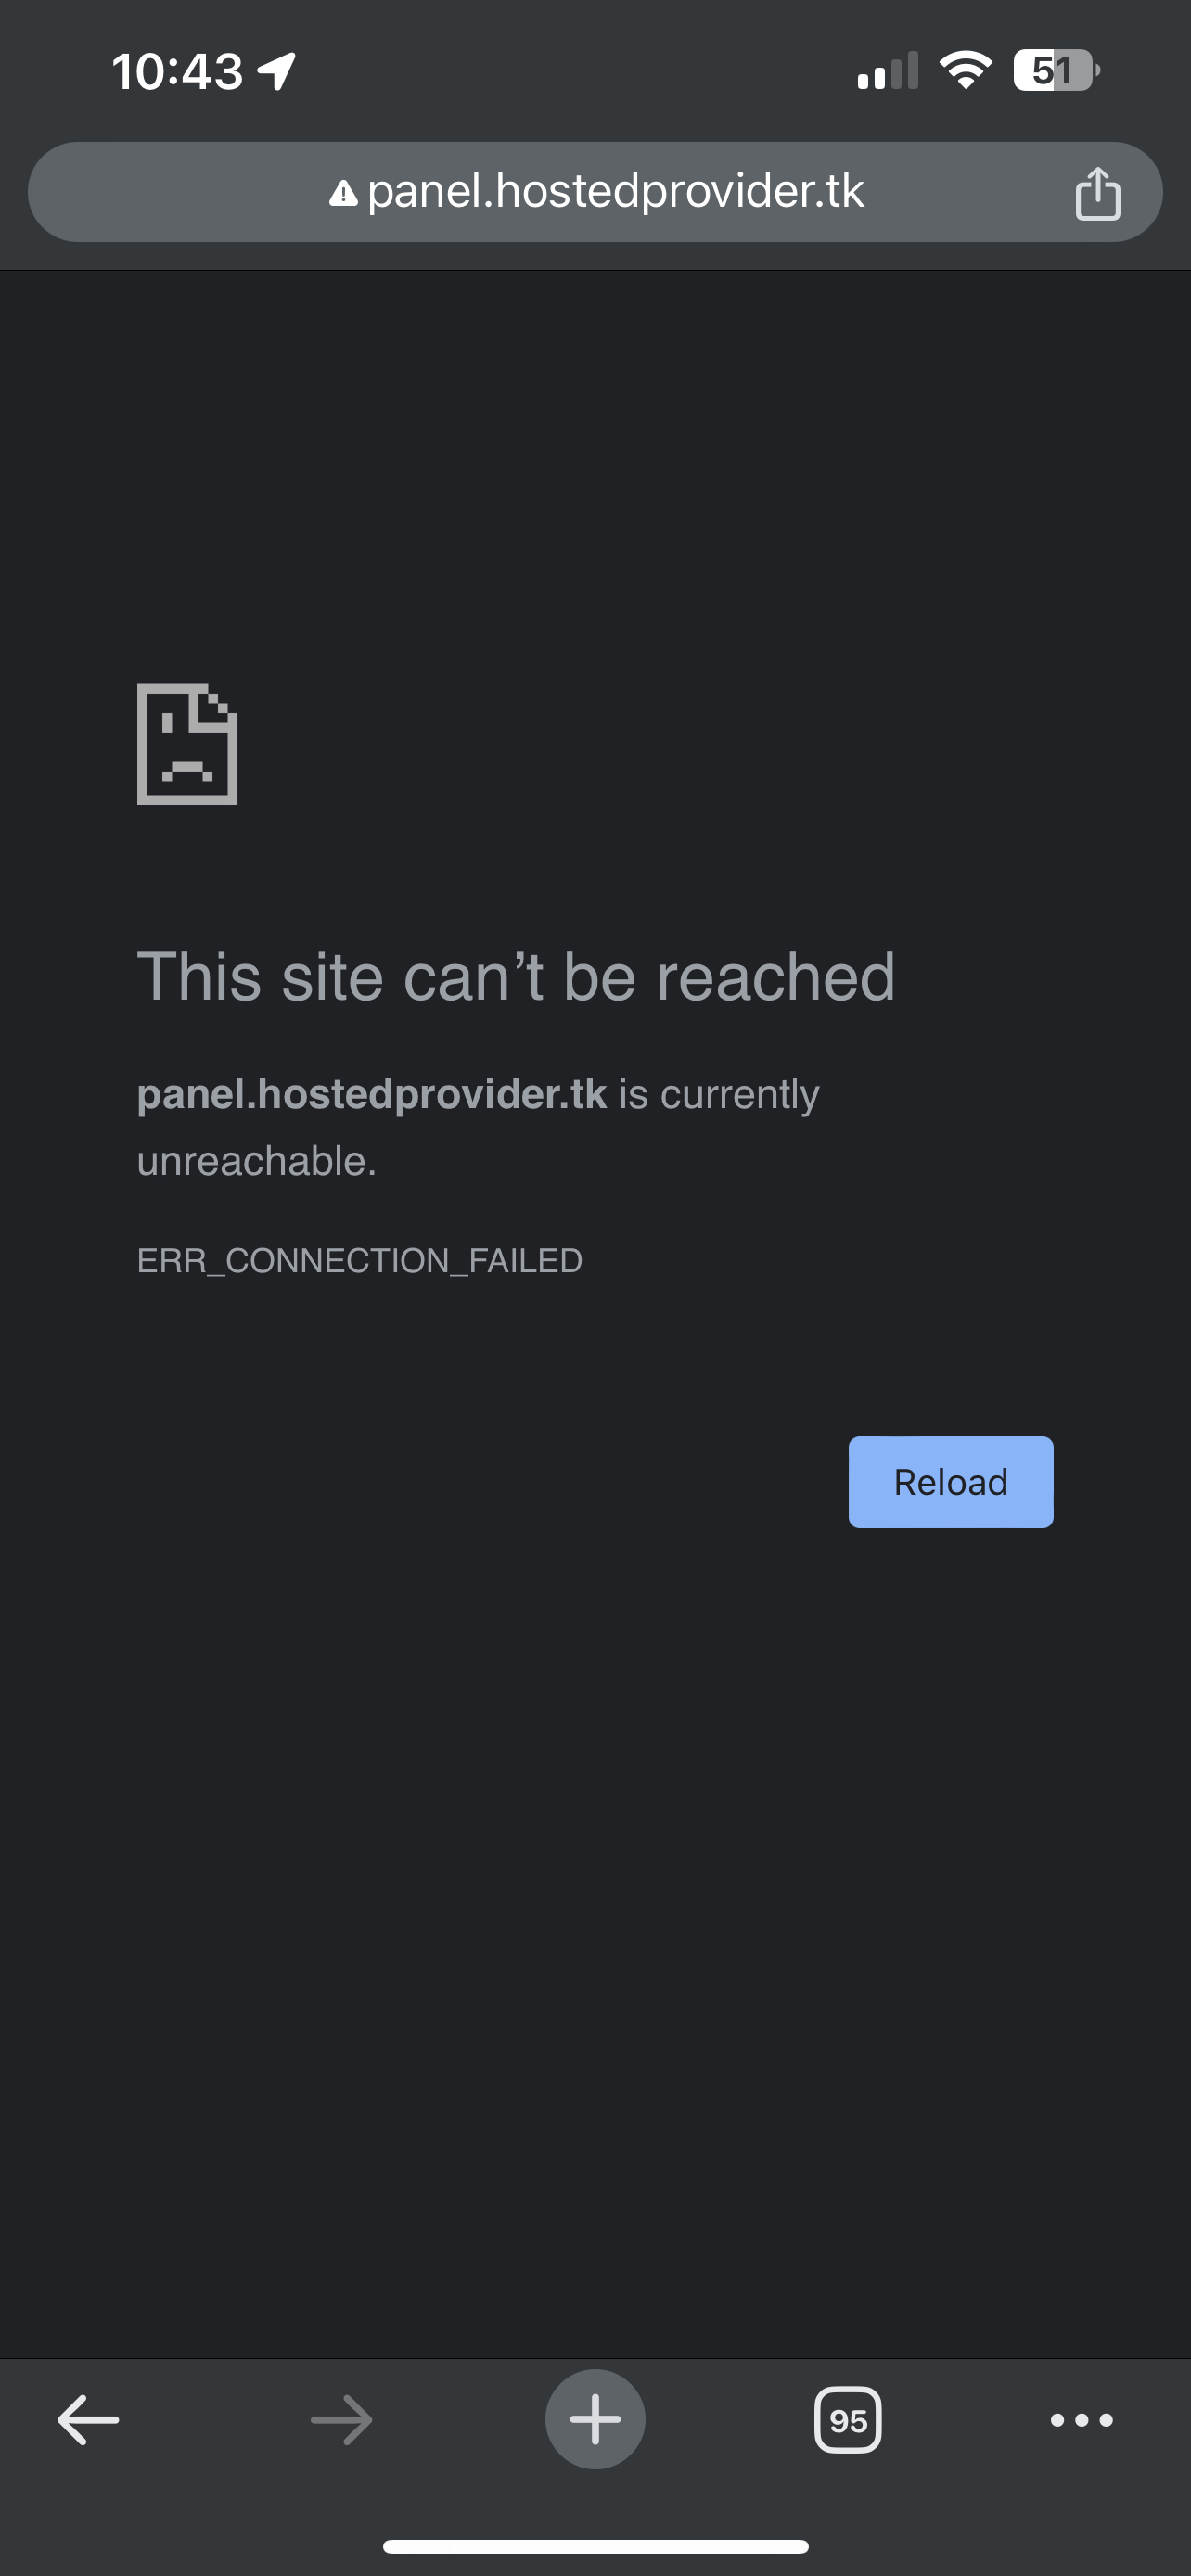The width and height of the screenshot is (1191, 2576).
Task: Tap the sad page error icon
Action: coord(187,744)
